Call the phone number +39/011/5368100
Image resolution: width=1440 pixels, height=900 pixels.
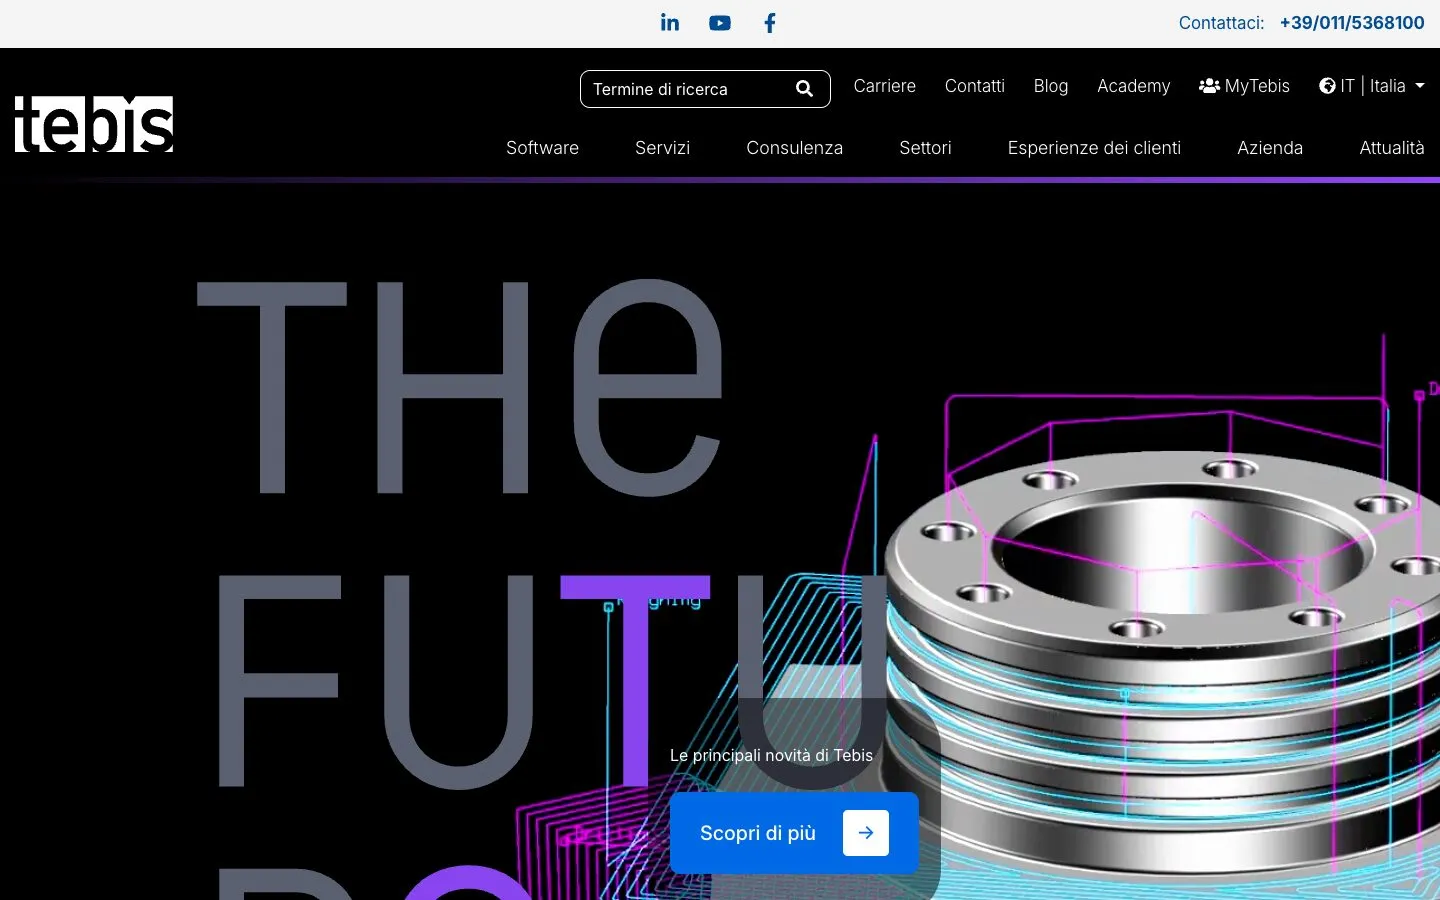click(1352, 23)
